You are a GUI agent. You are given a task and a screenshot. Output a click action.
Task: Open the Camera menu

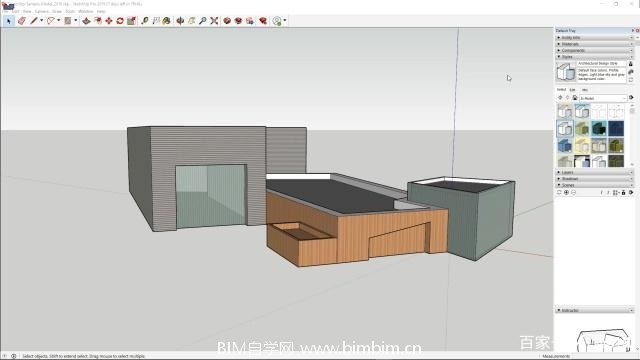click(x=42, y=11)
